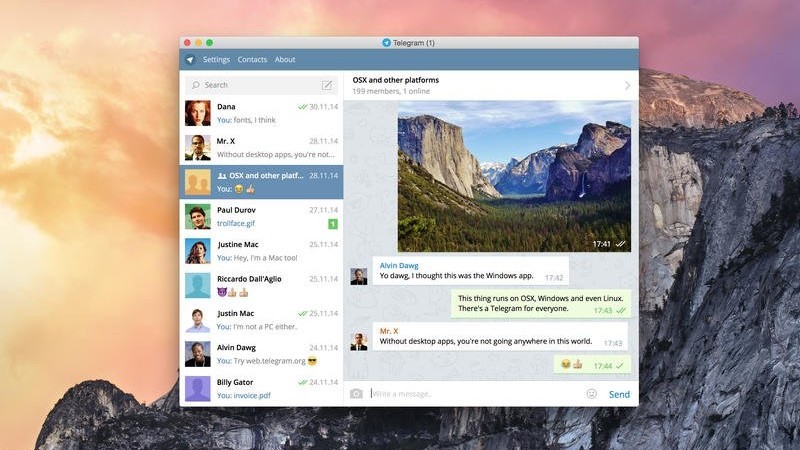This screenshot has width=800, height=450.
Task: Click the Telegram icon in window title bar
Action: pyautogui.click(x=386, y=43)
